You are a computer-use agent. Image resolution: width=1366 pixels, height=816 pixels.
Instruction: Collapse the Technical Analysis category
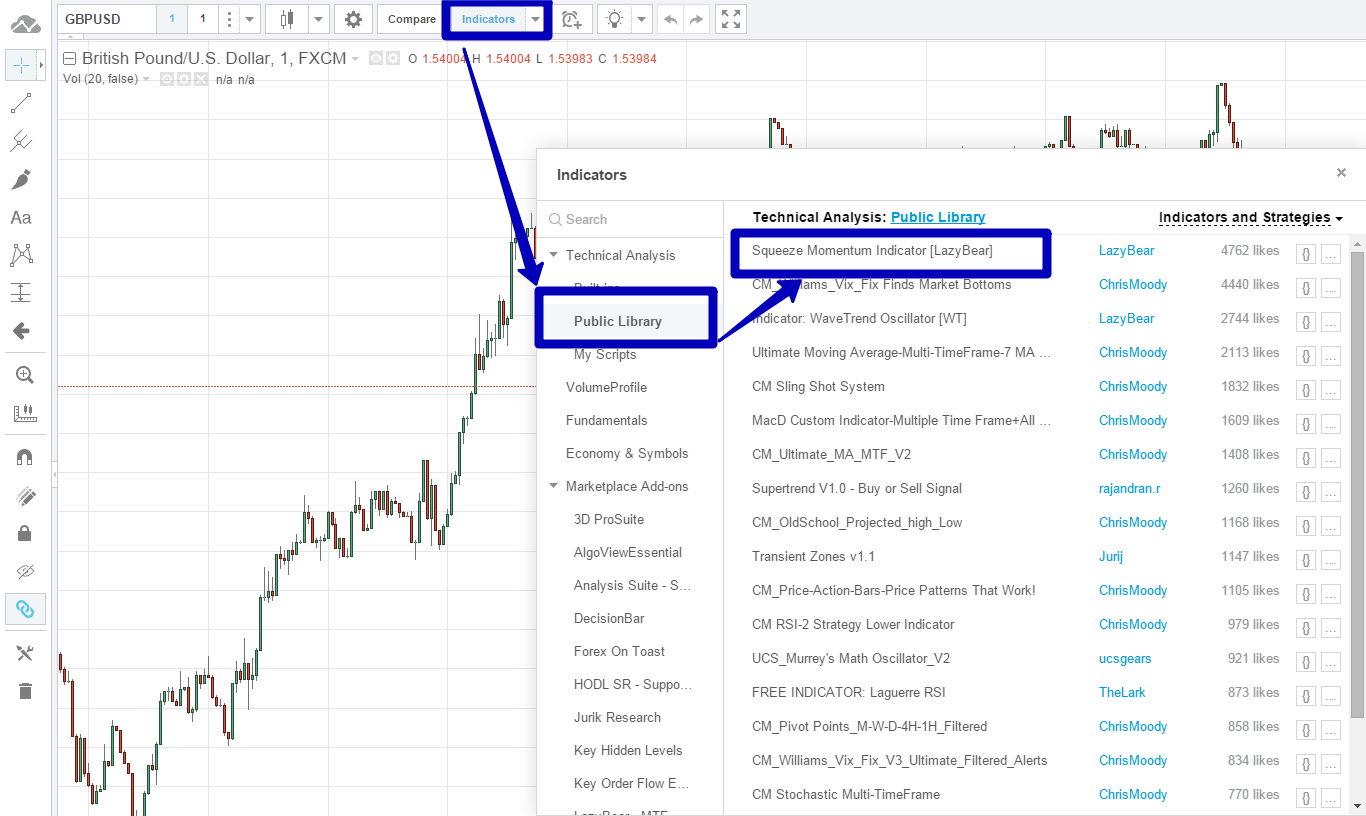[554, 256]
